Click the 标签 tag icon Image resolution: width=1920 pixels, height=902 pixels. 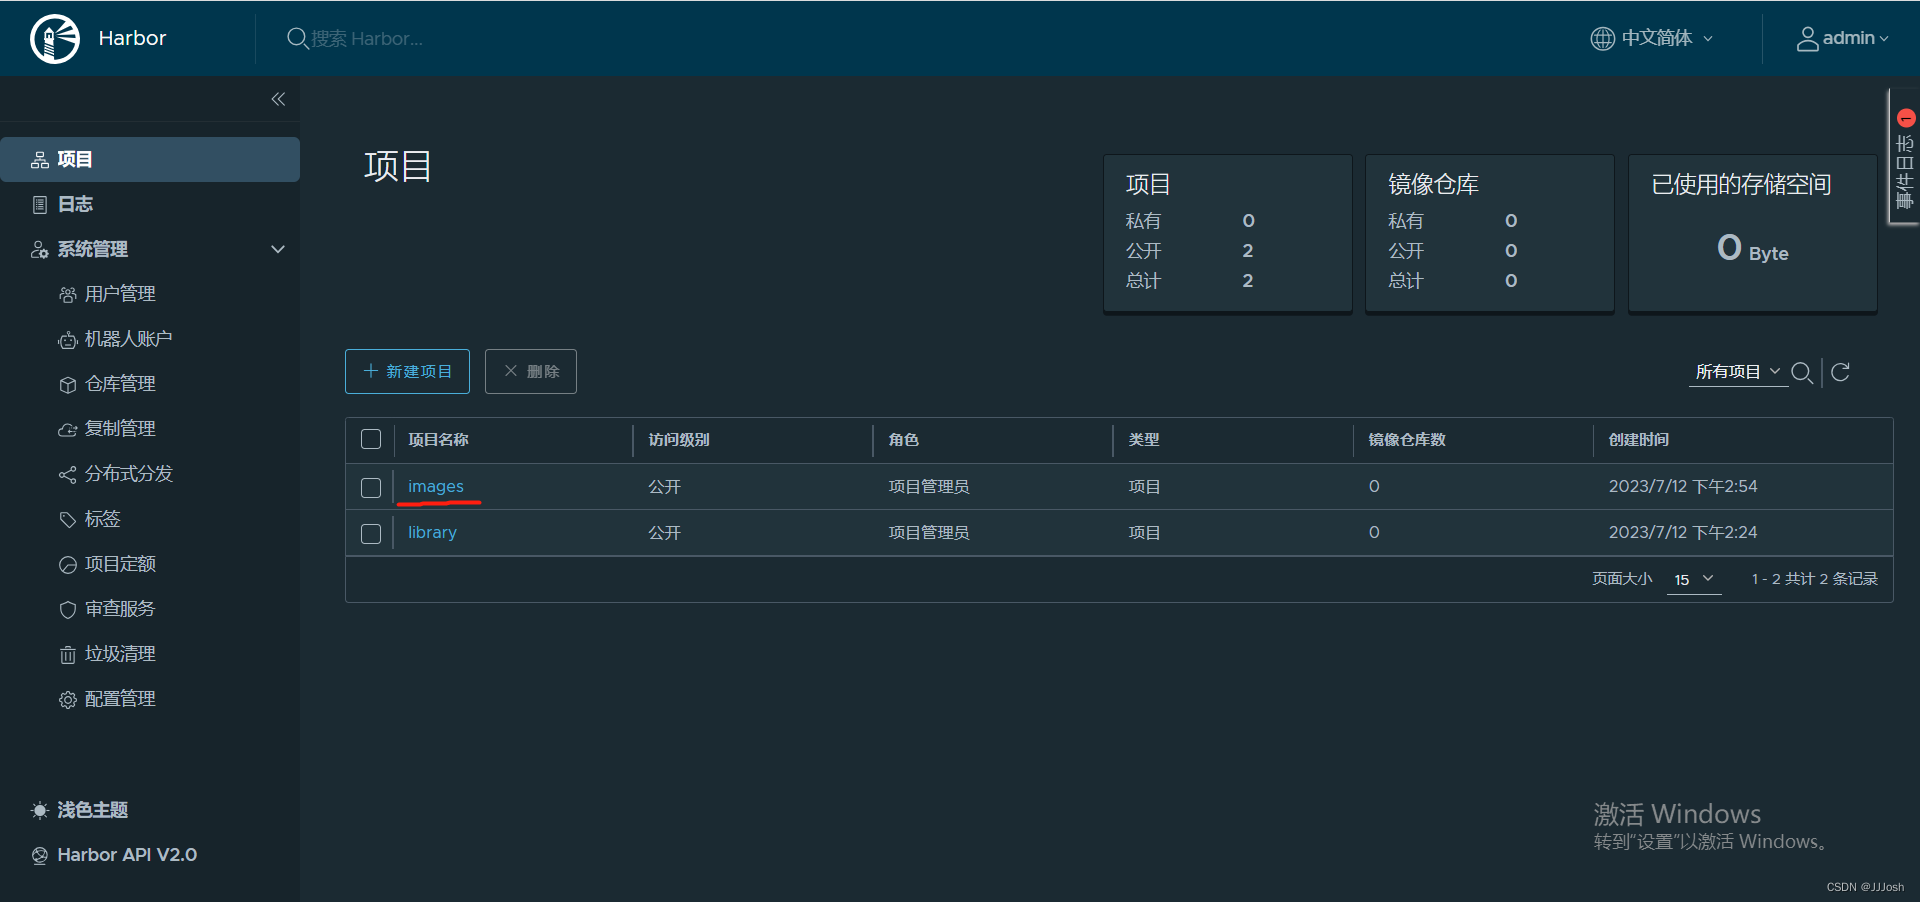(x=67, y=520)
